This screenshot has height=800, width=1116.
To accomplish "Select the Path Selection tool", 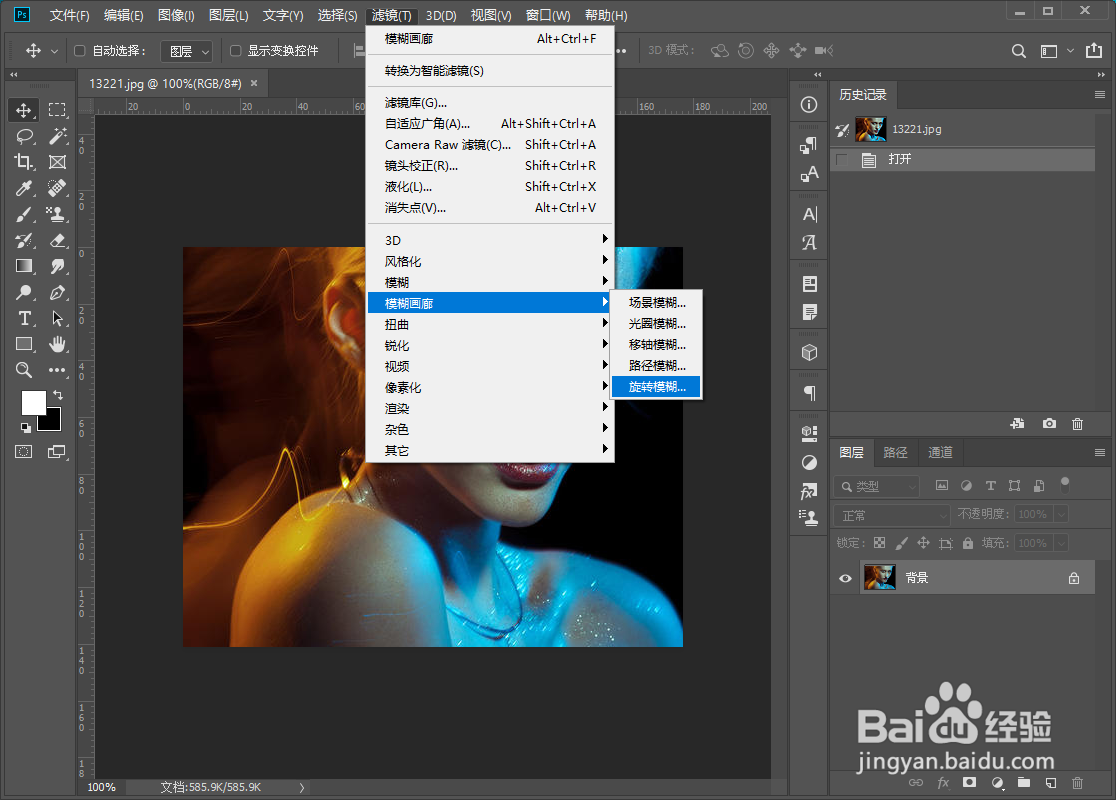I will pyautogui.click(x=57, y=318).
